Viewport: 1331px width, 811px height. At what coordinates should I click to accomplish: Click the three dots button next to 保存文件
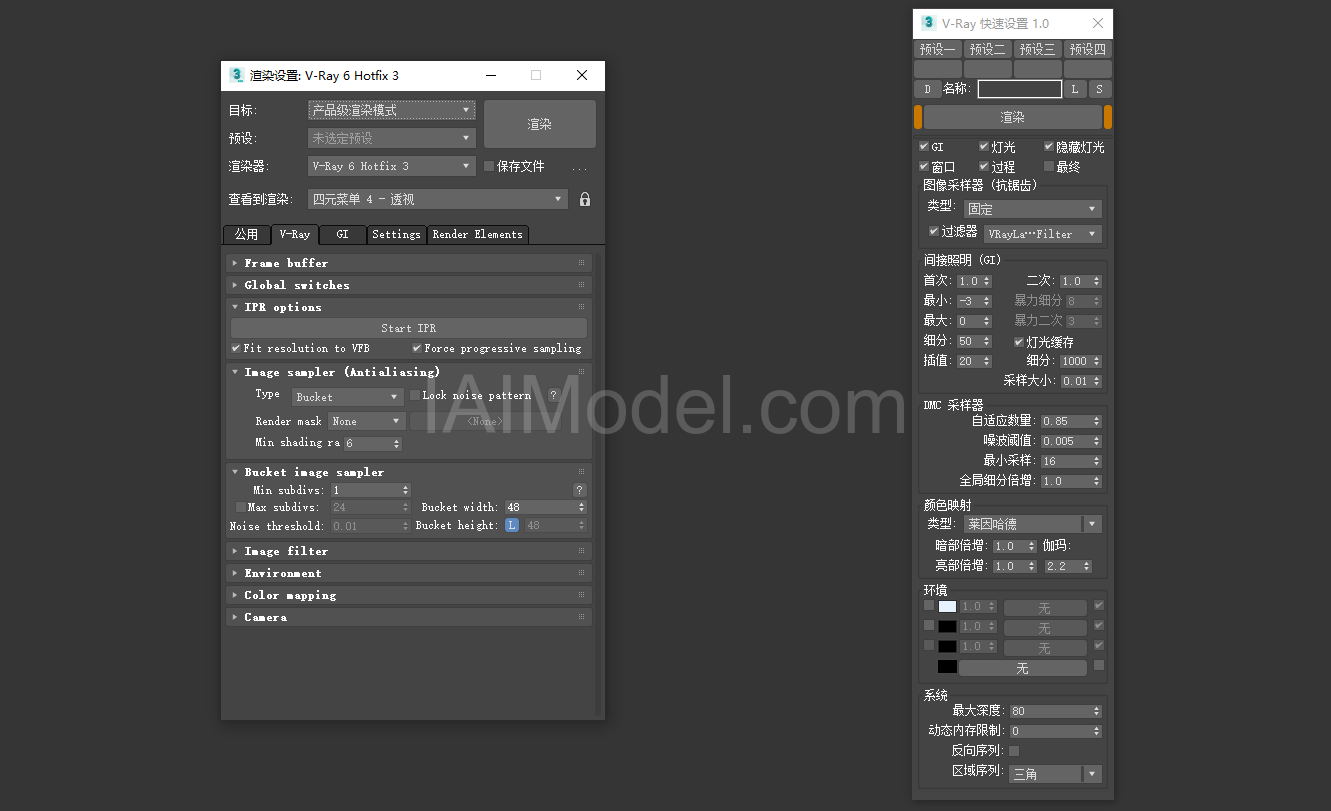tap(580, 167)
